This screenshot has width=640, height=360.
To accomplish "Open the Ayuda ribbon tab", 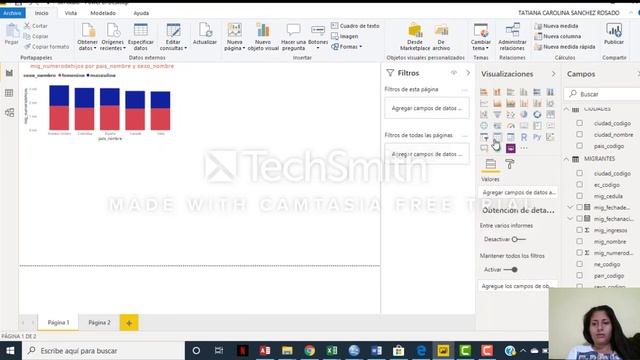I will point(141,13).
